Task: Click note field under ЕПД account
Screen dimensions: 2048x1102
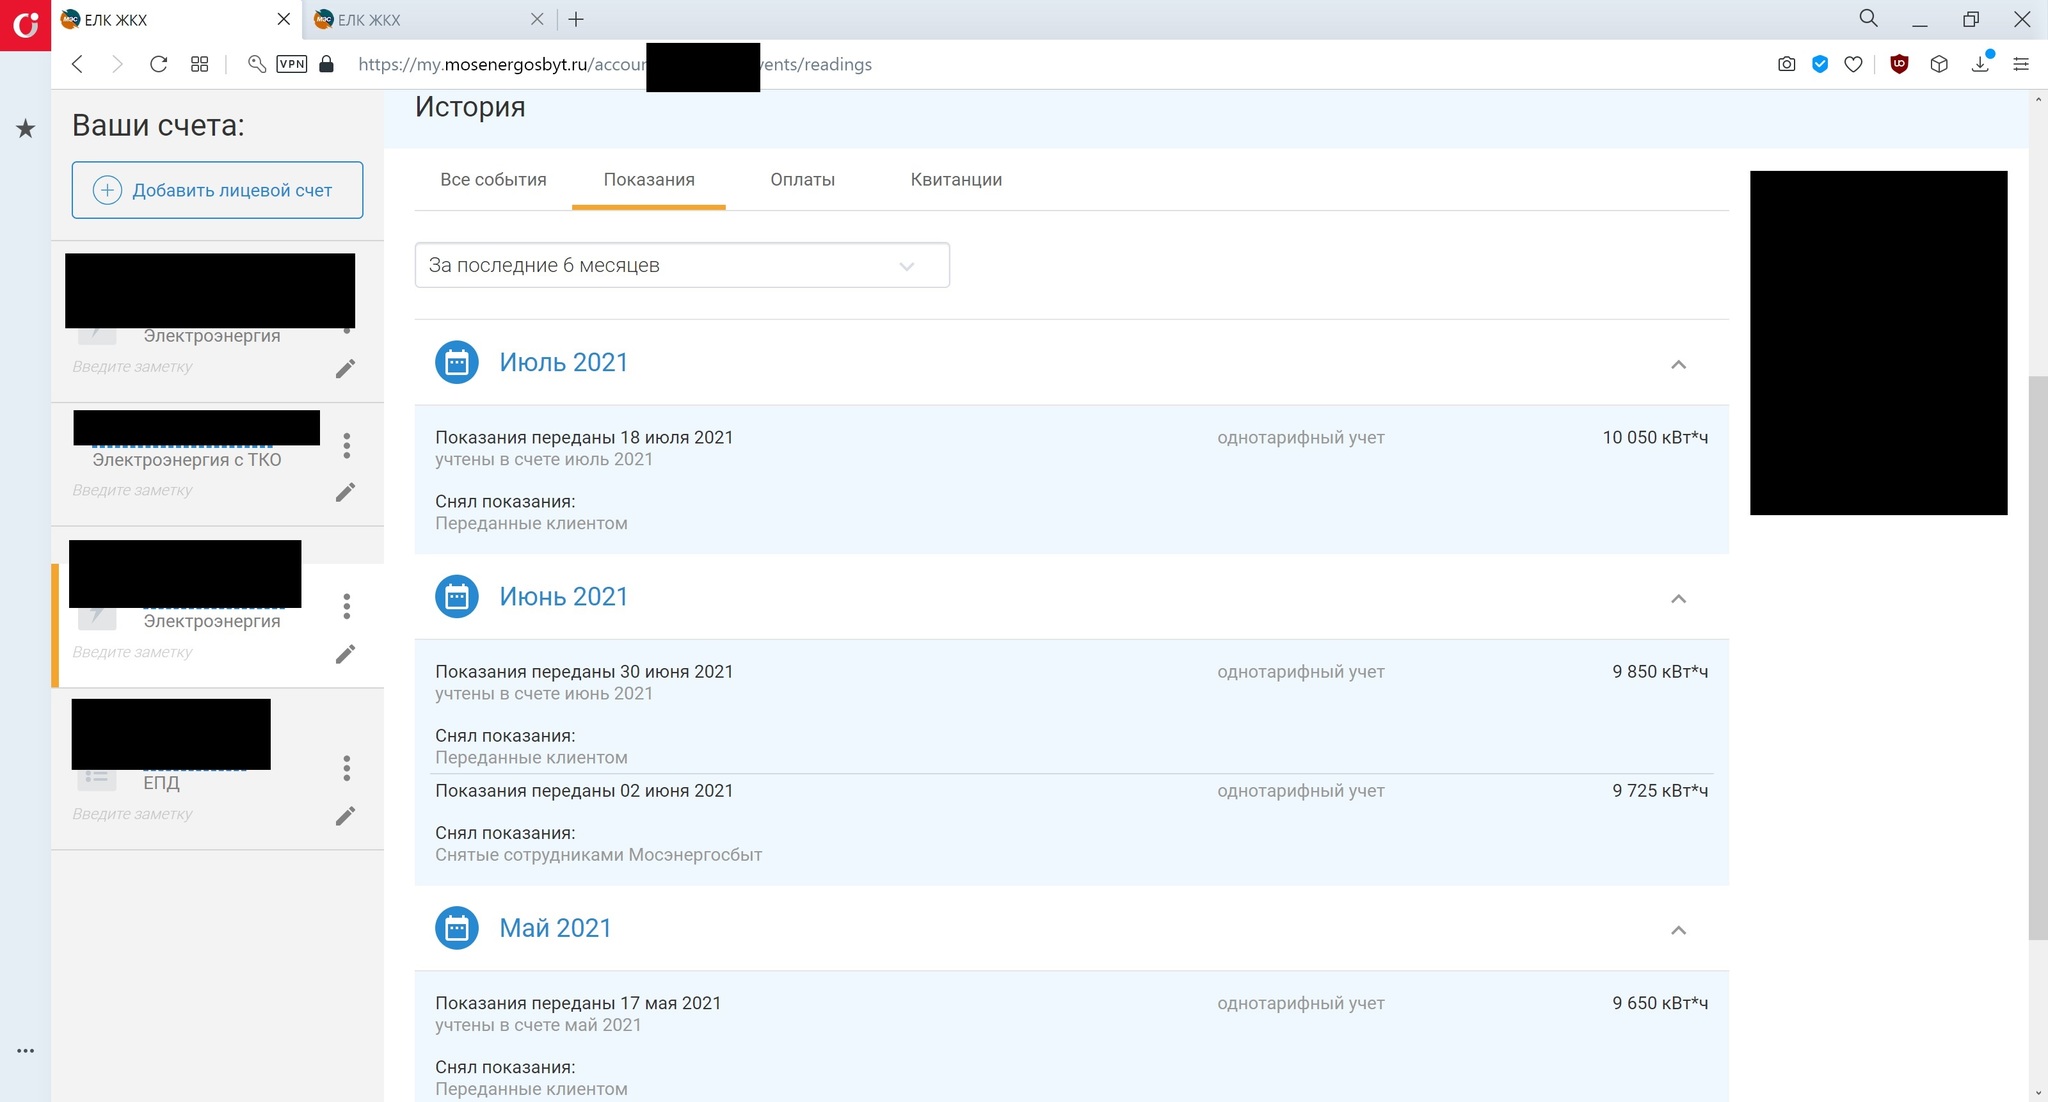Action: (133, 814)
